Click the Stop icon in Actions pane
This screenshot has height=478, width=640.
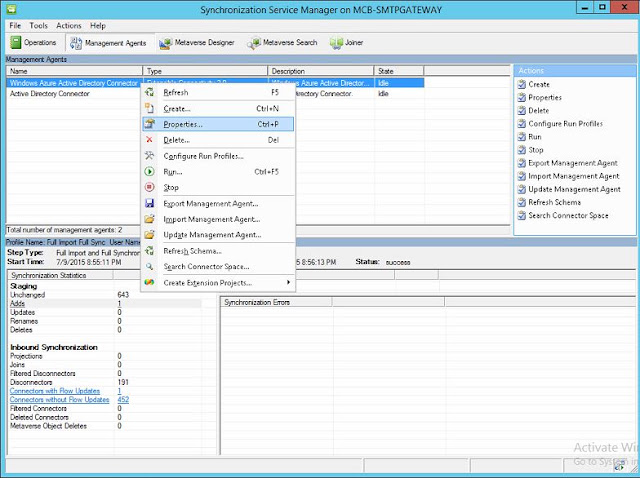pos(522,150)
